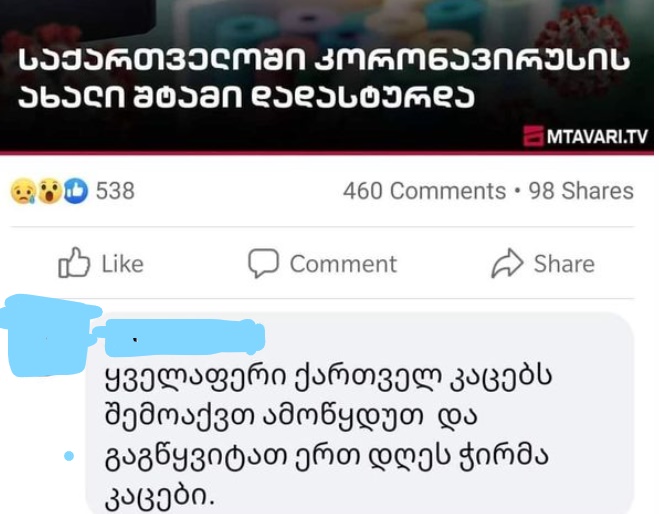Click the small blue dot beside the comment
The image size is (659, 514).
[69, 456]
